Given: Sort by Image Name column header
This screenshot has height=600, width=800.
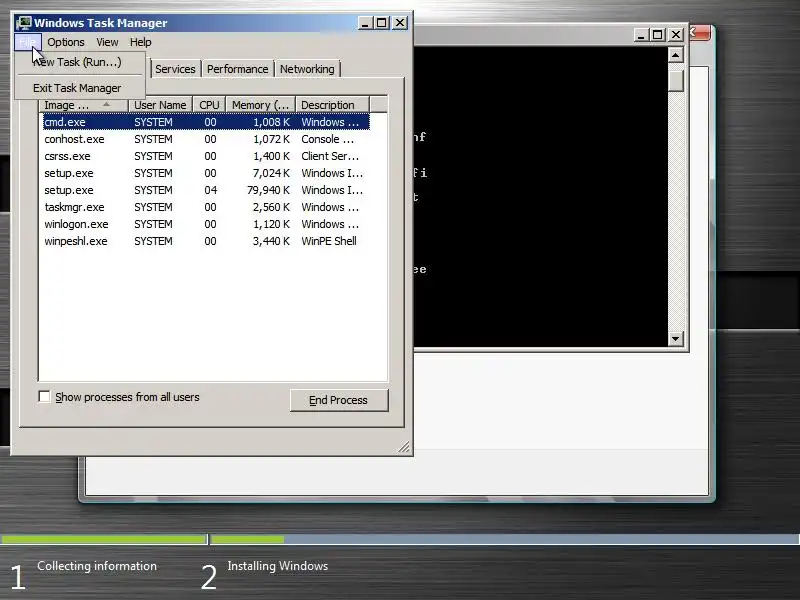Looking at the screenshot, I should [x=84, y=105].
